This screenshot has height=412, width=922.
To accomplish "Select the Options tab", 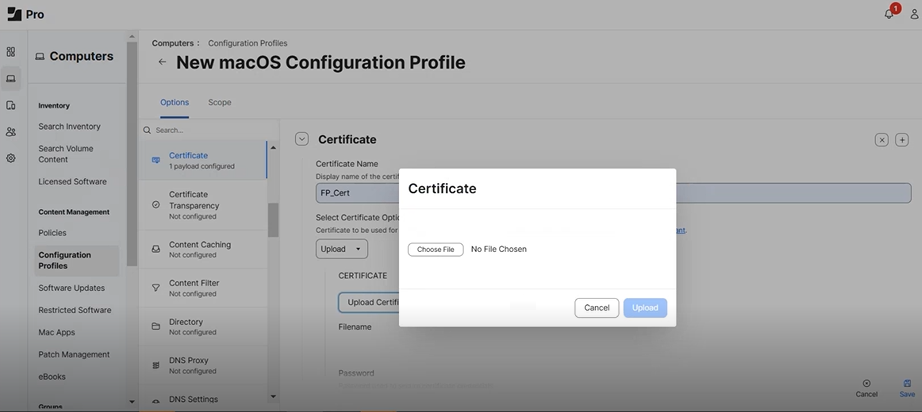I will tap(174, 102).
